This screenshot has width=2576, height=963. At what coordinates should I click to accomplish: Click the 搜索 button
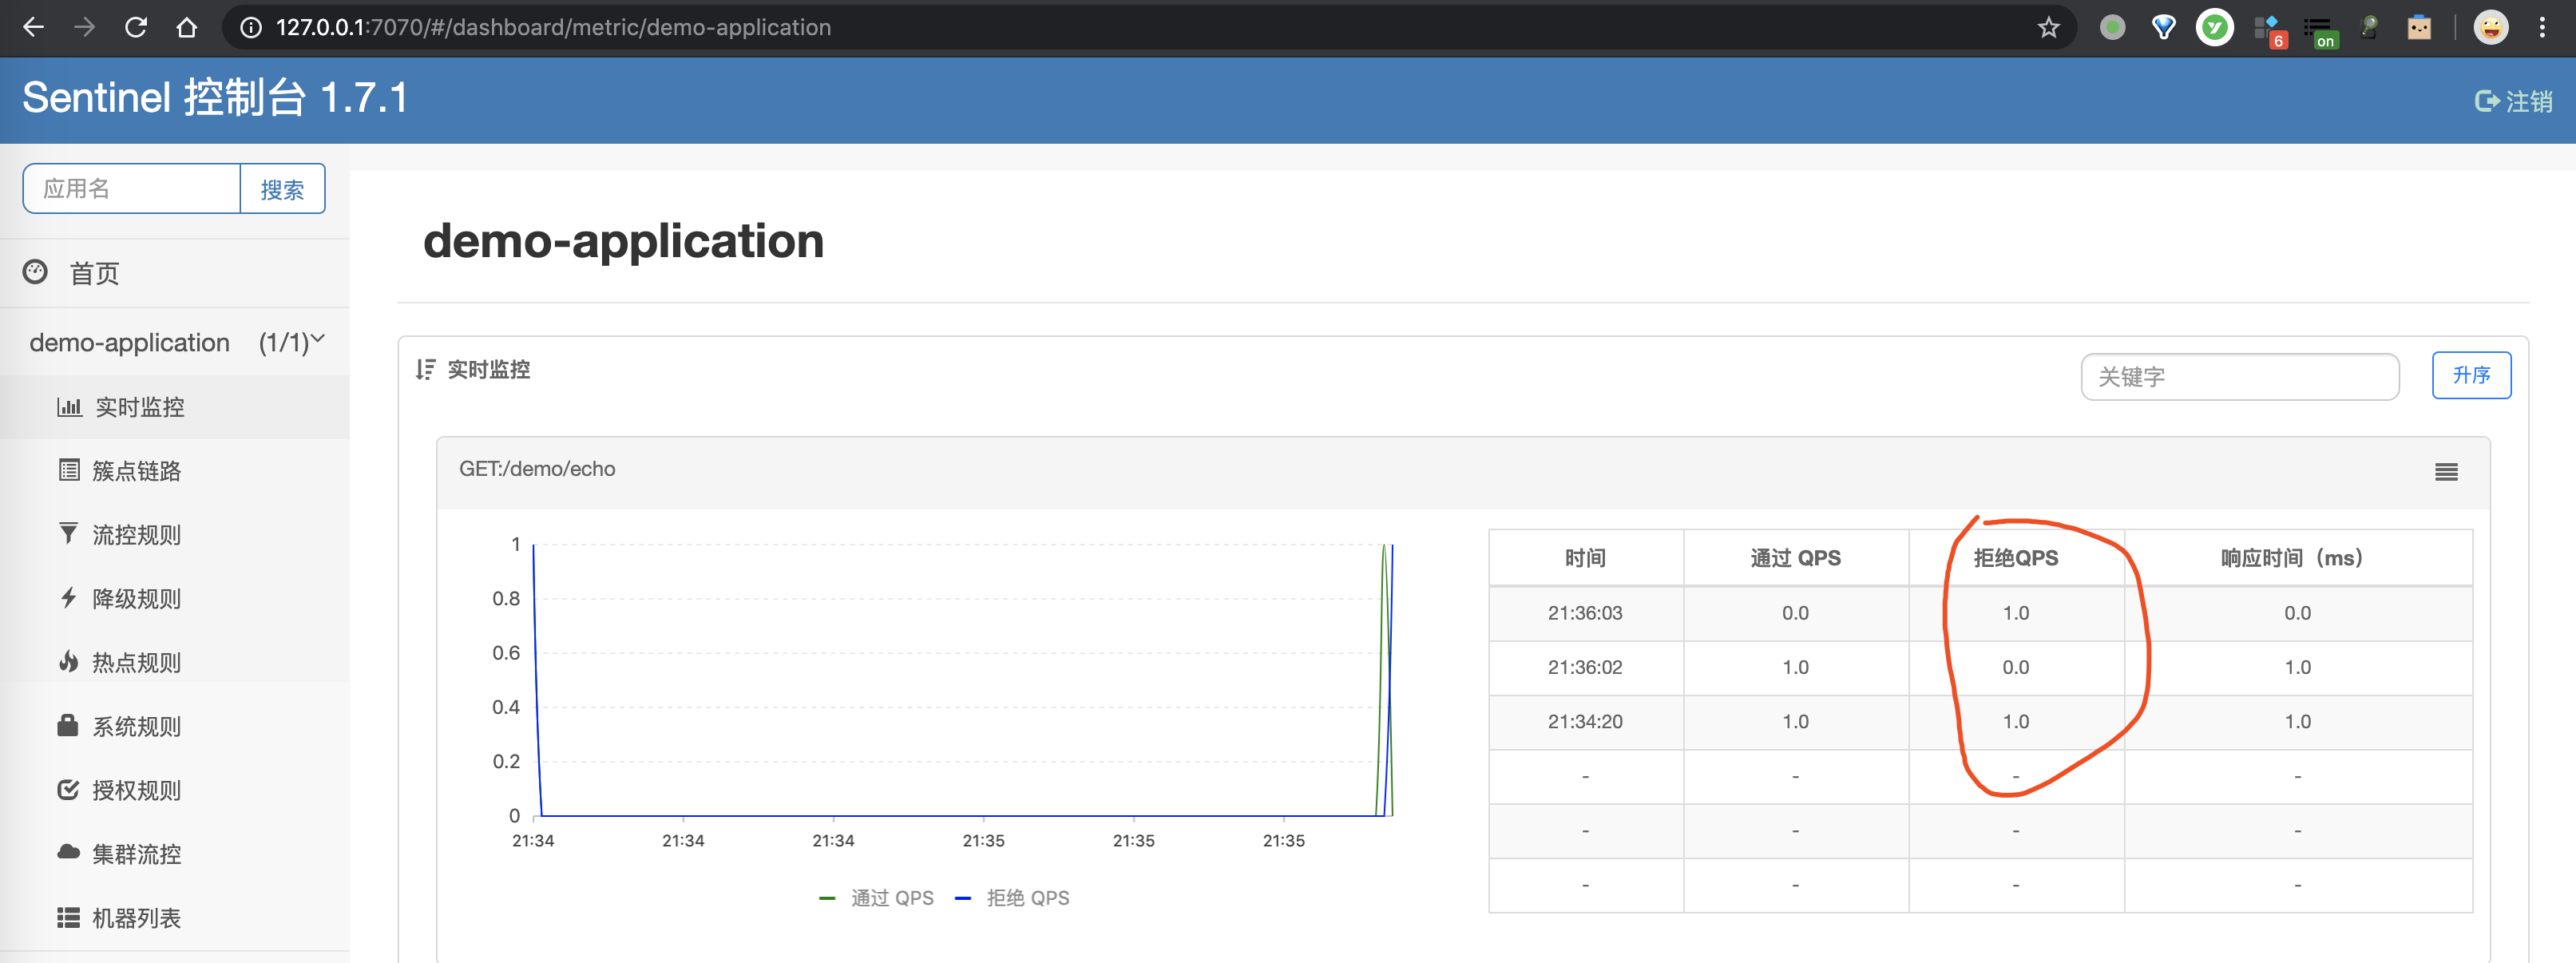[x=283, y=188]
